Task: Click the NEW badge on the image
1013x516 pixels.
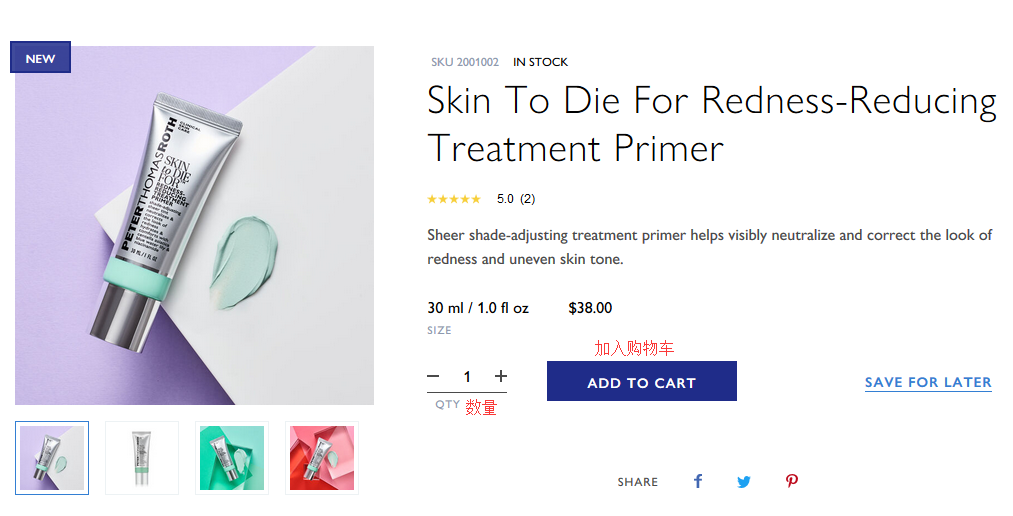Action: (x=40, y=58)
